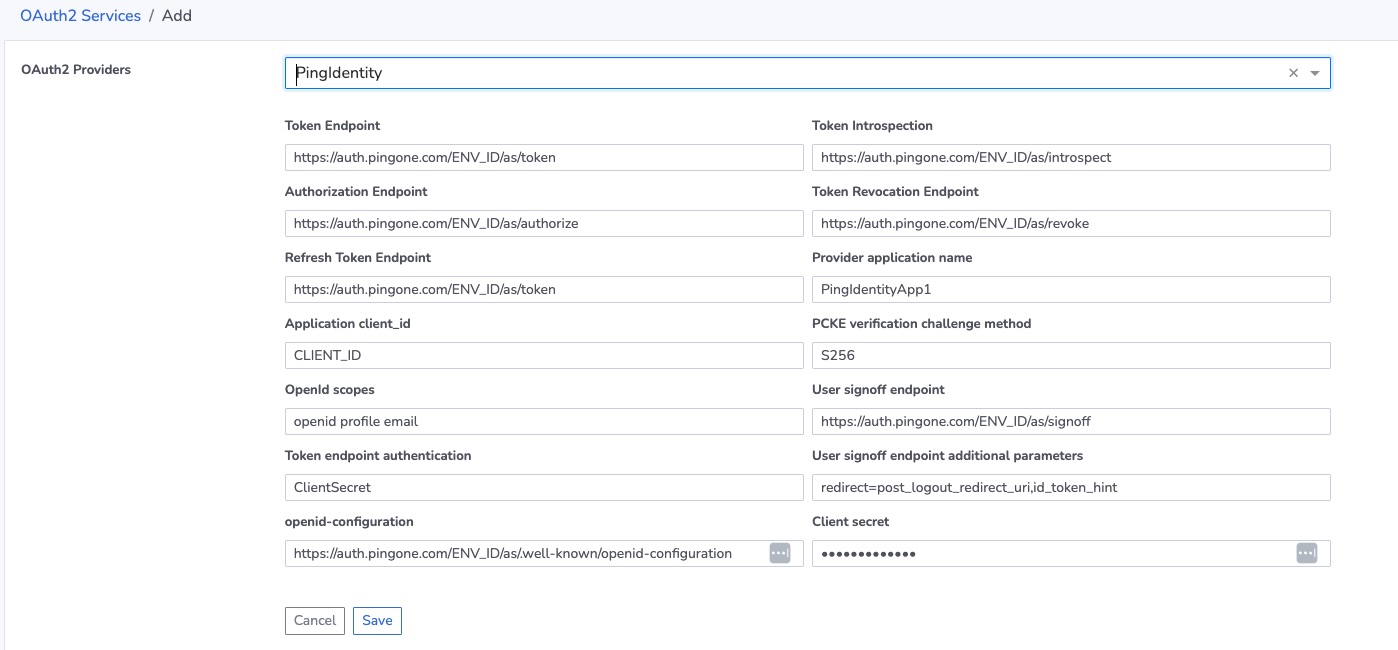Clear the PingIdentity provider selection
The width and height of the screenshot is (1398, 650).
pyautogui.click(x=1293, y=73)
